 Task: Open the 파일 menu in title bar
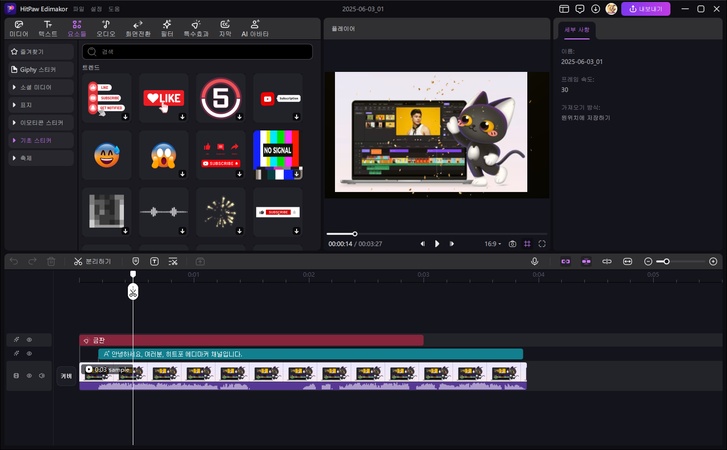(78, 9)
